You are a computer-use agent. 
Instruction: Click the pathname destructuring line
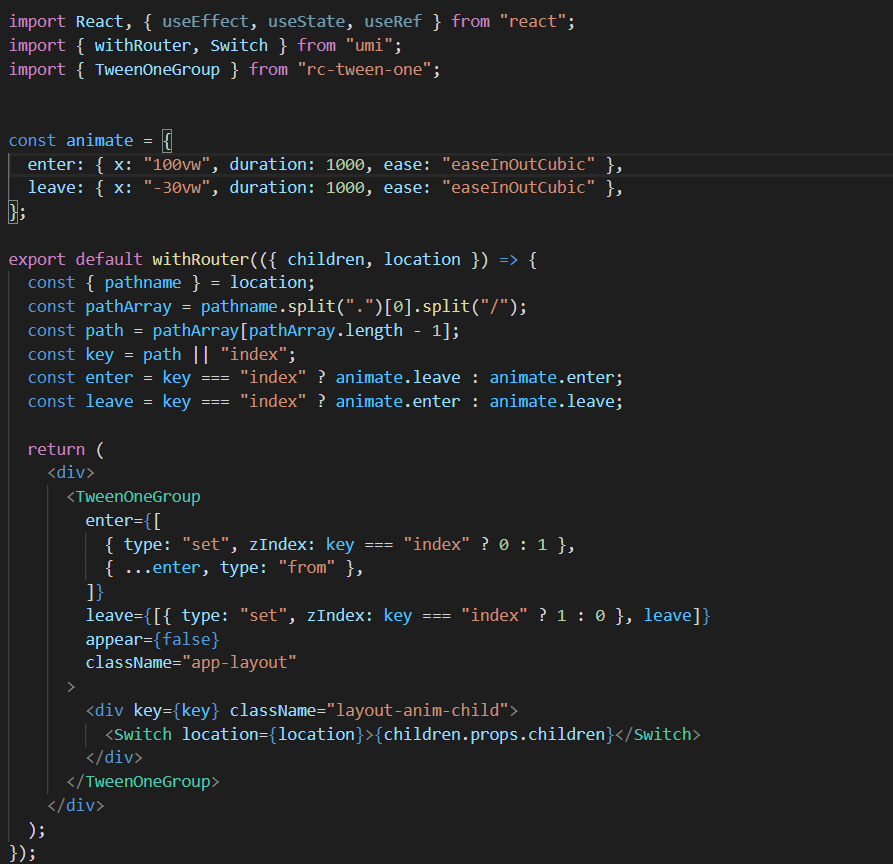point(142,282)
